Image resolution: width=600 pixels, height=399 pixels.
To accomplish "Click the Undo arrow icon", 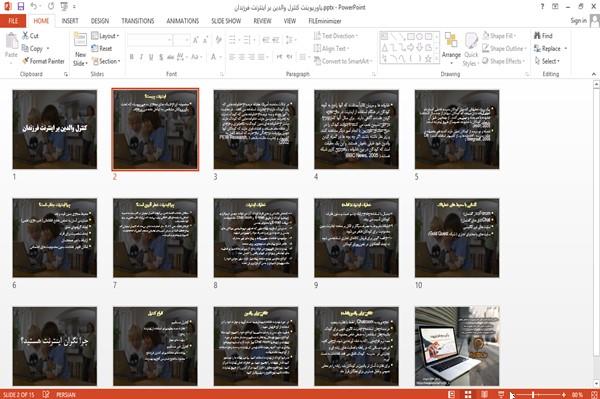I will coord(34,6).
